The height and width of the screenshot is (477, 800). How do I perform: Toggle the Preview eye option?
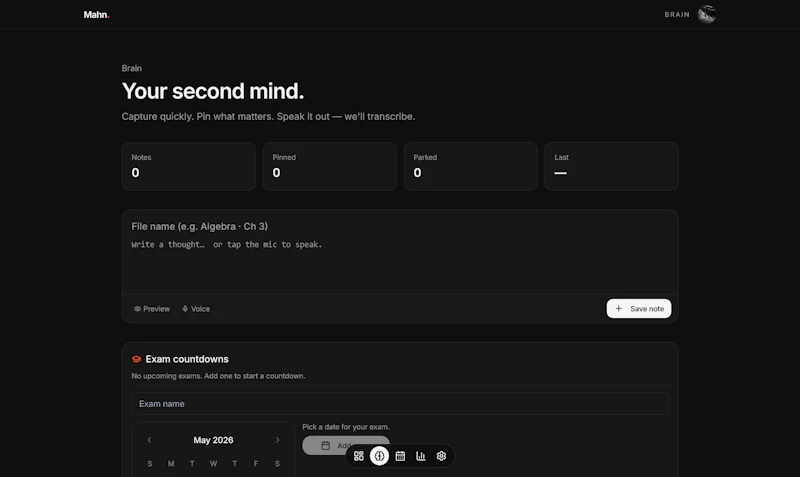pyautogui.click(x=152, y=309)
